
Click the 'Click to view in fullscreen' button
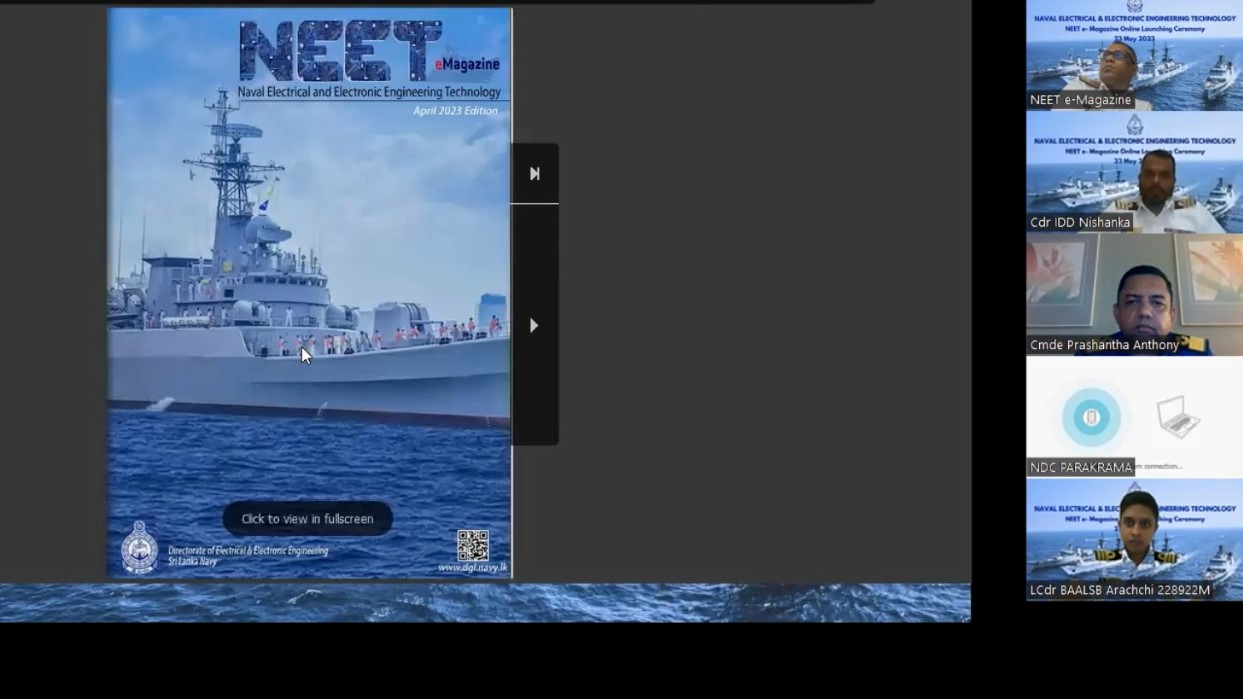(307, 518)
